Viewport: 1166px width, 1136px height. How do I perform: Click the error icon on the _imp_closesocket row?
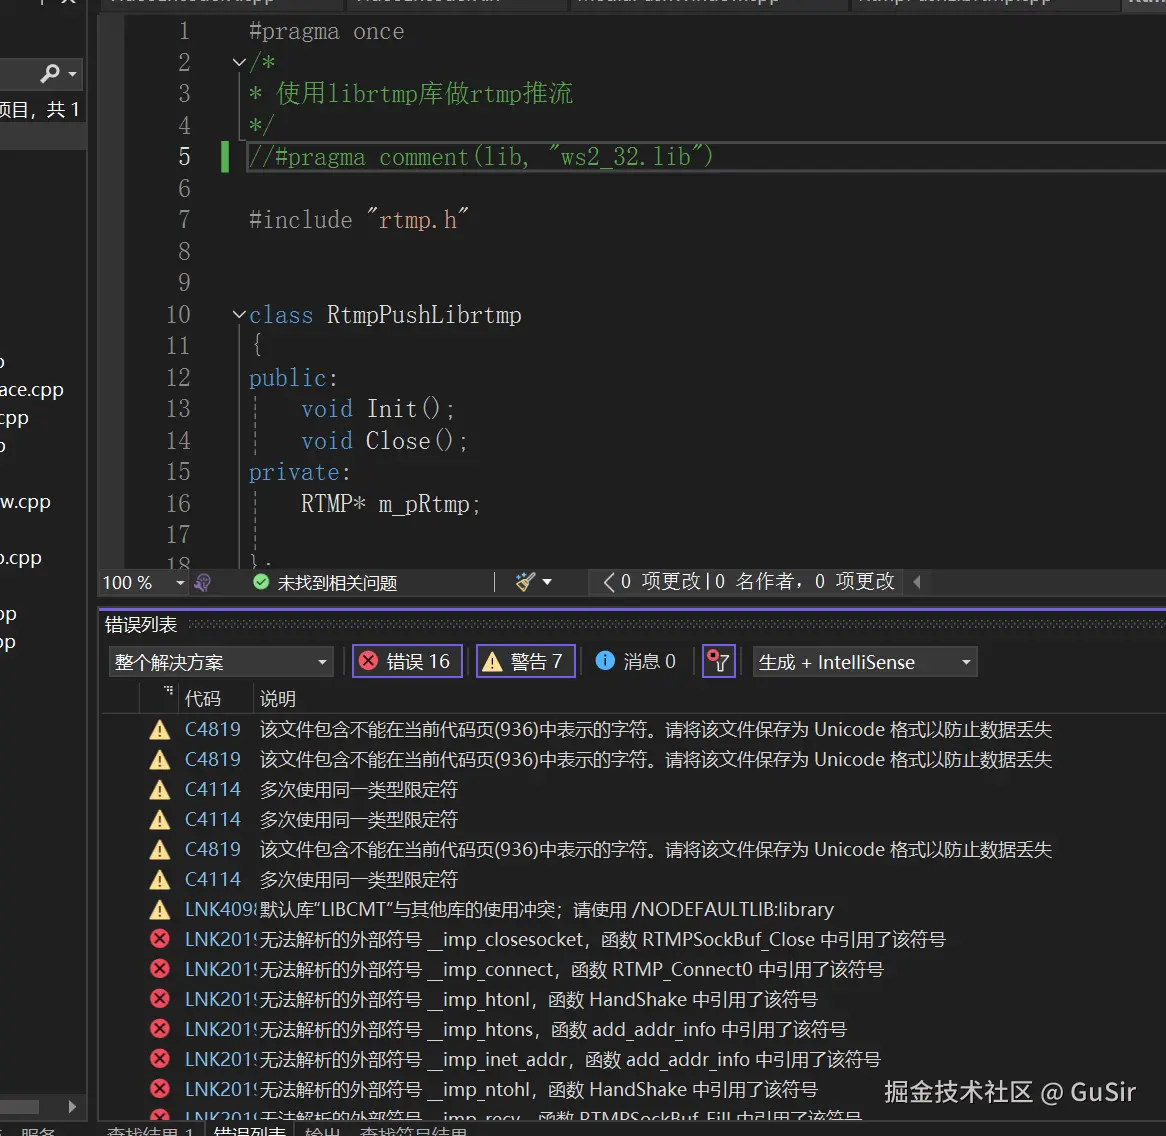point(159,939)
